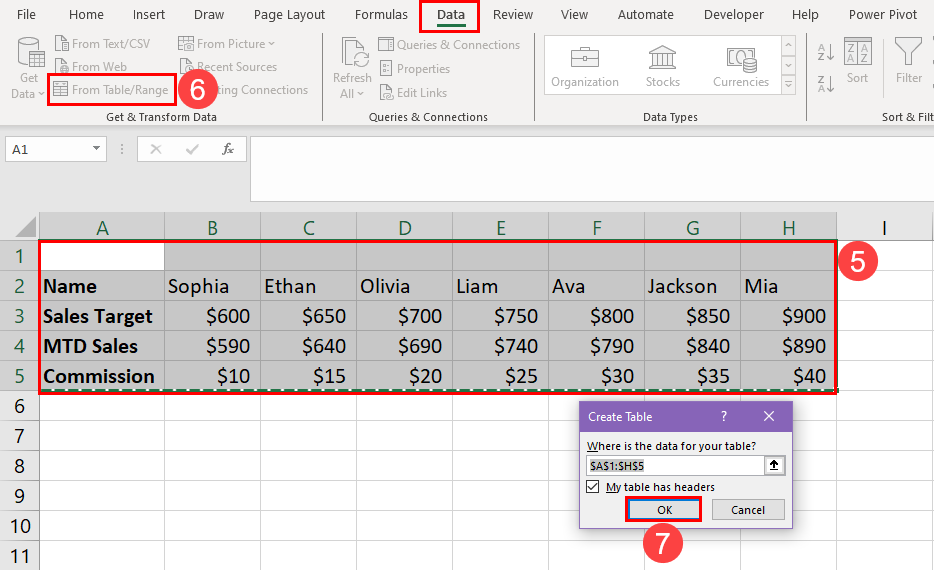Select row 8 header
Screen dimensions: 934x570
[x=19, y=466]
